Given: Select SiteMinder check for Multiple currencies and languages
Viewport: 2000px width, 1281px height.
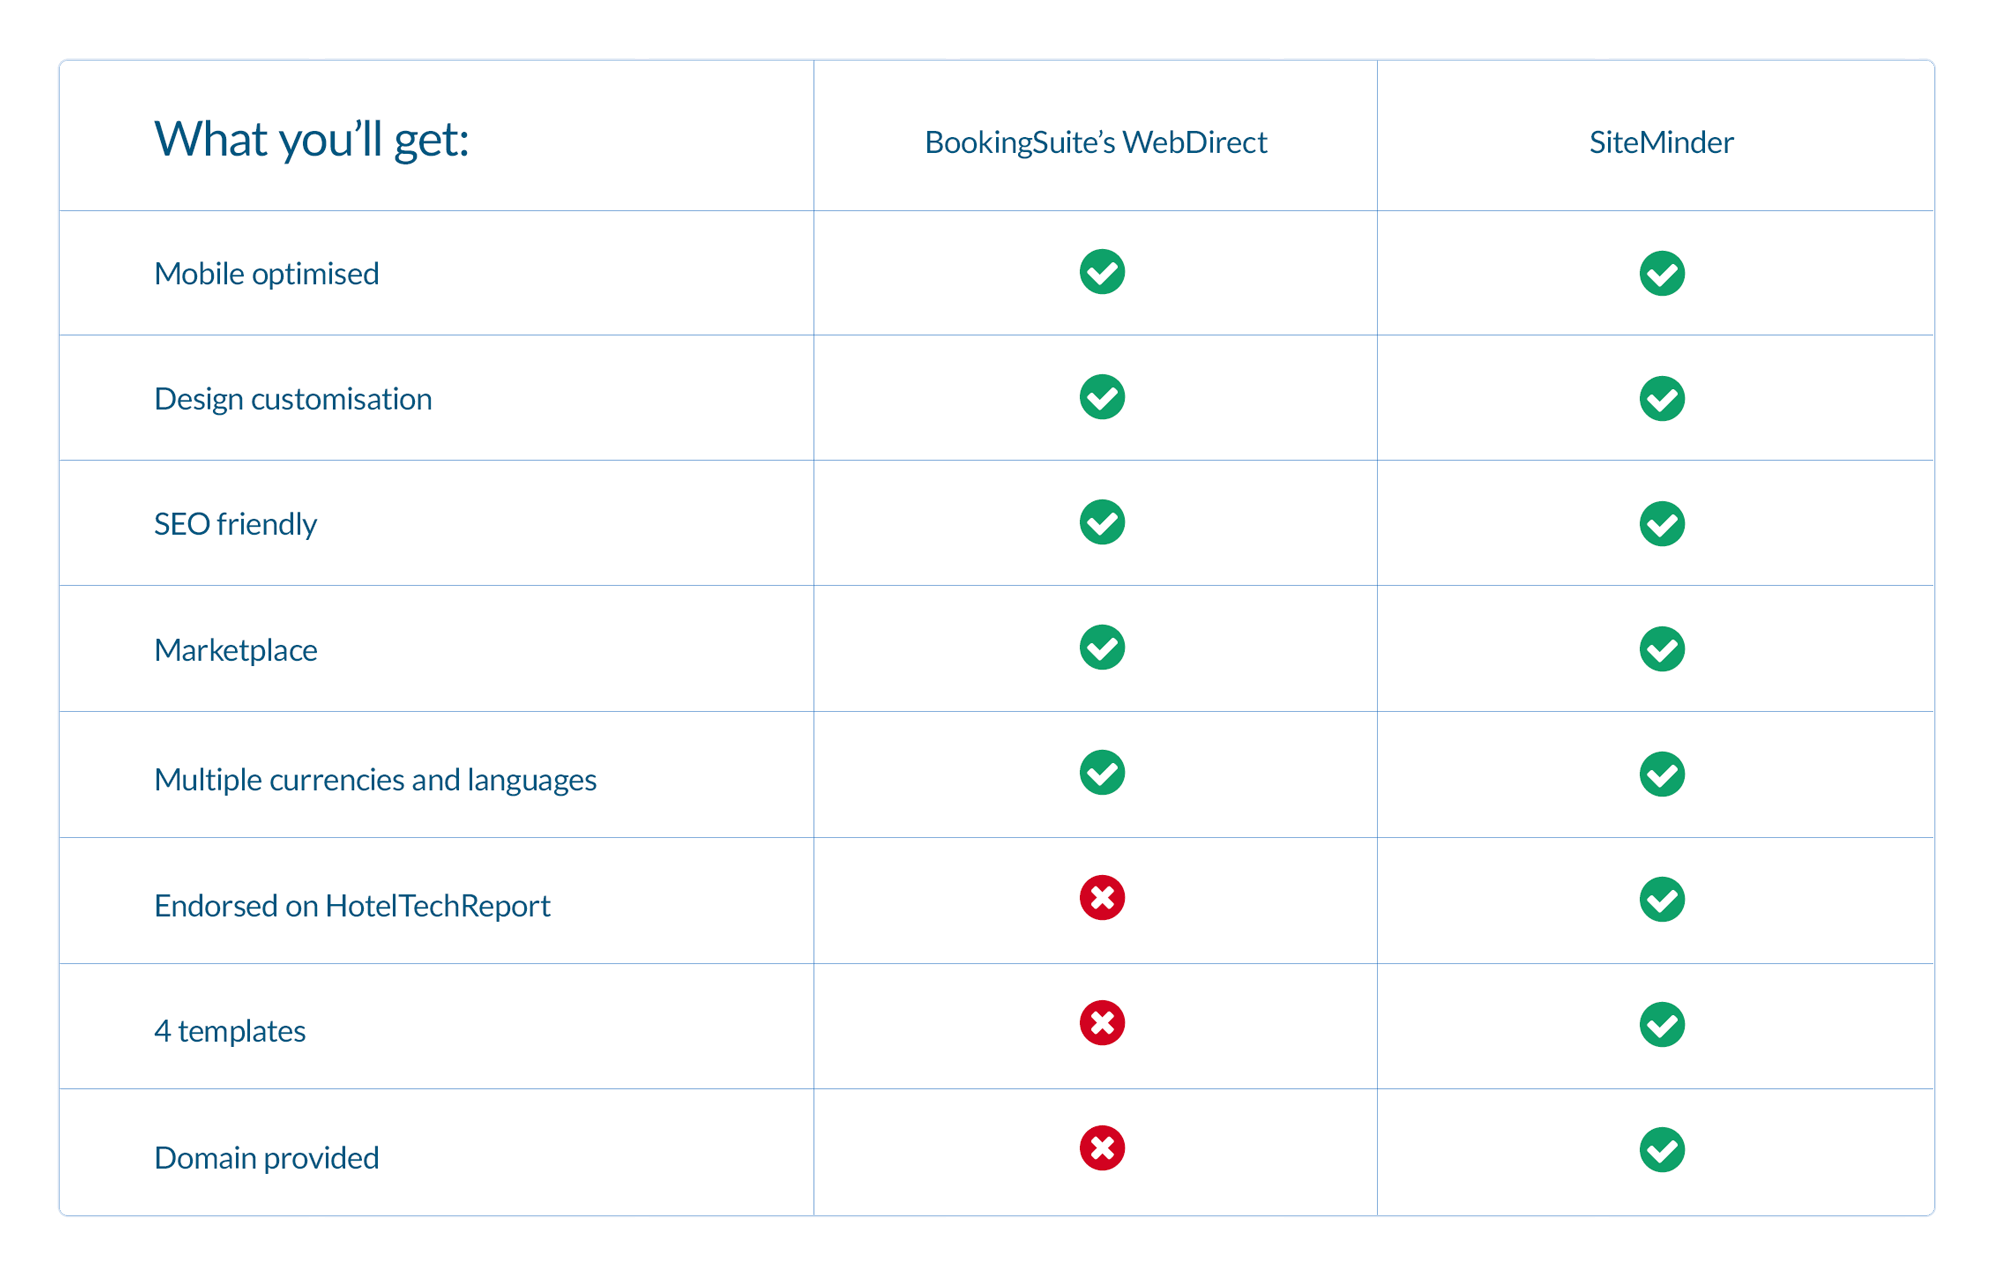Looking at the screenshot, I should point(1662,774).
